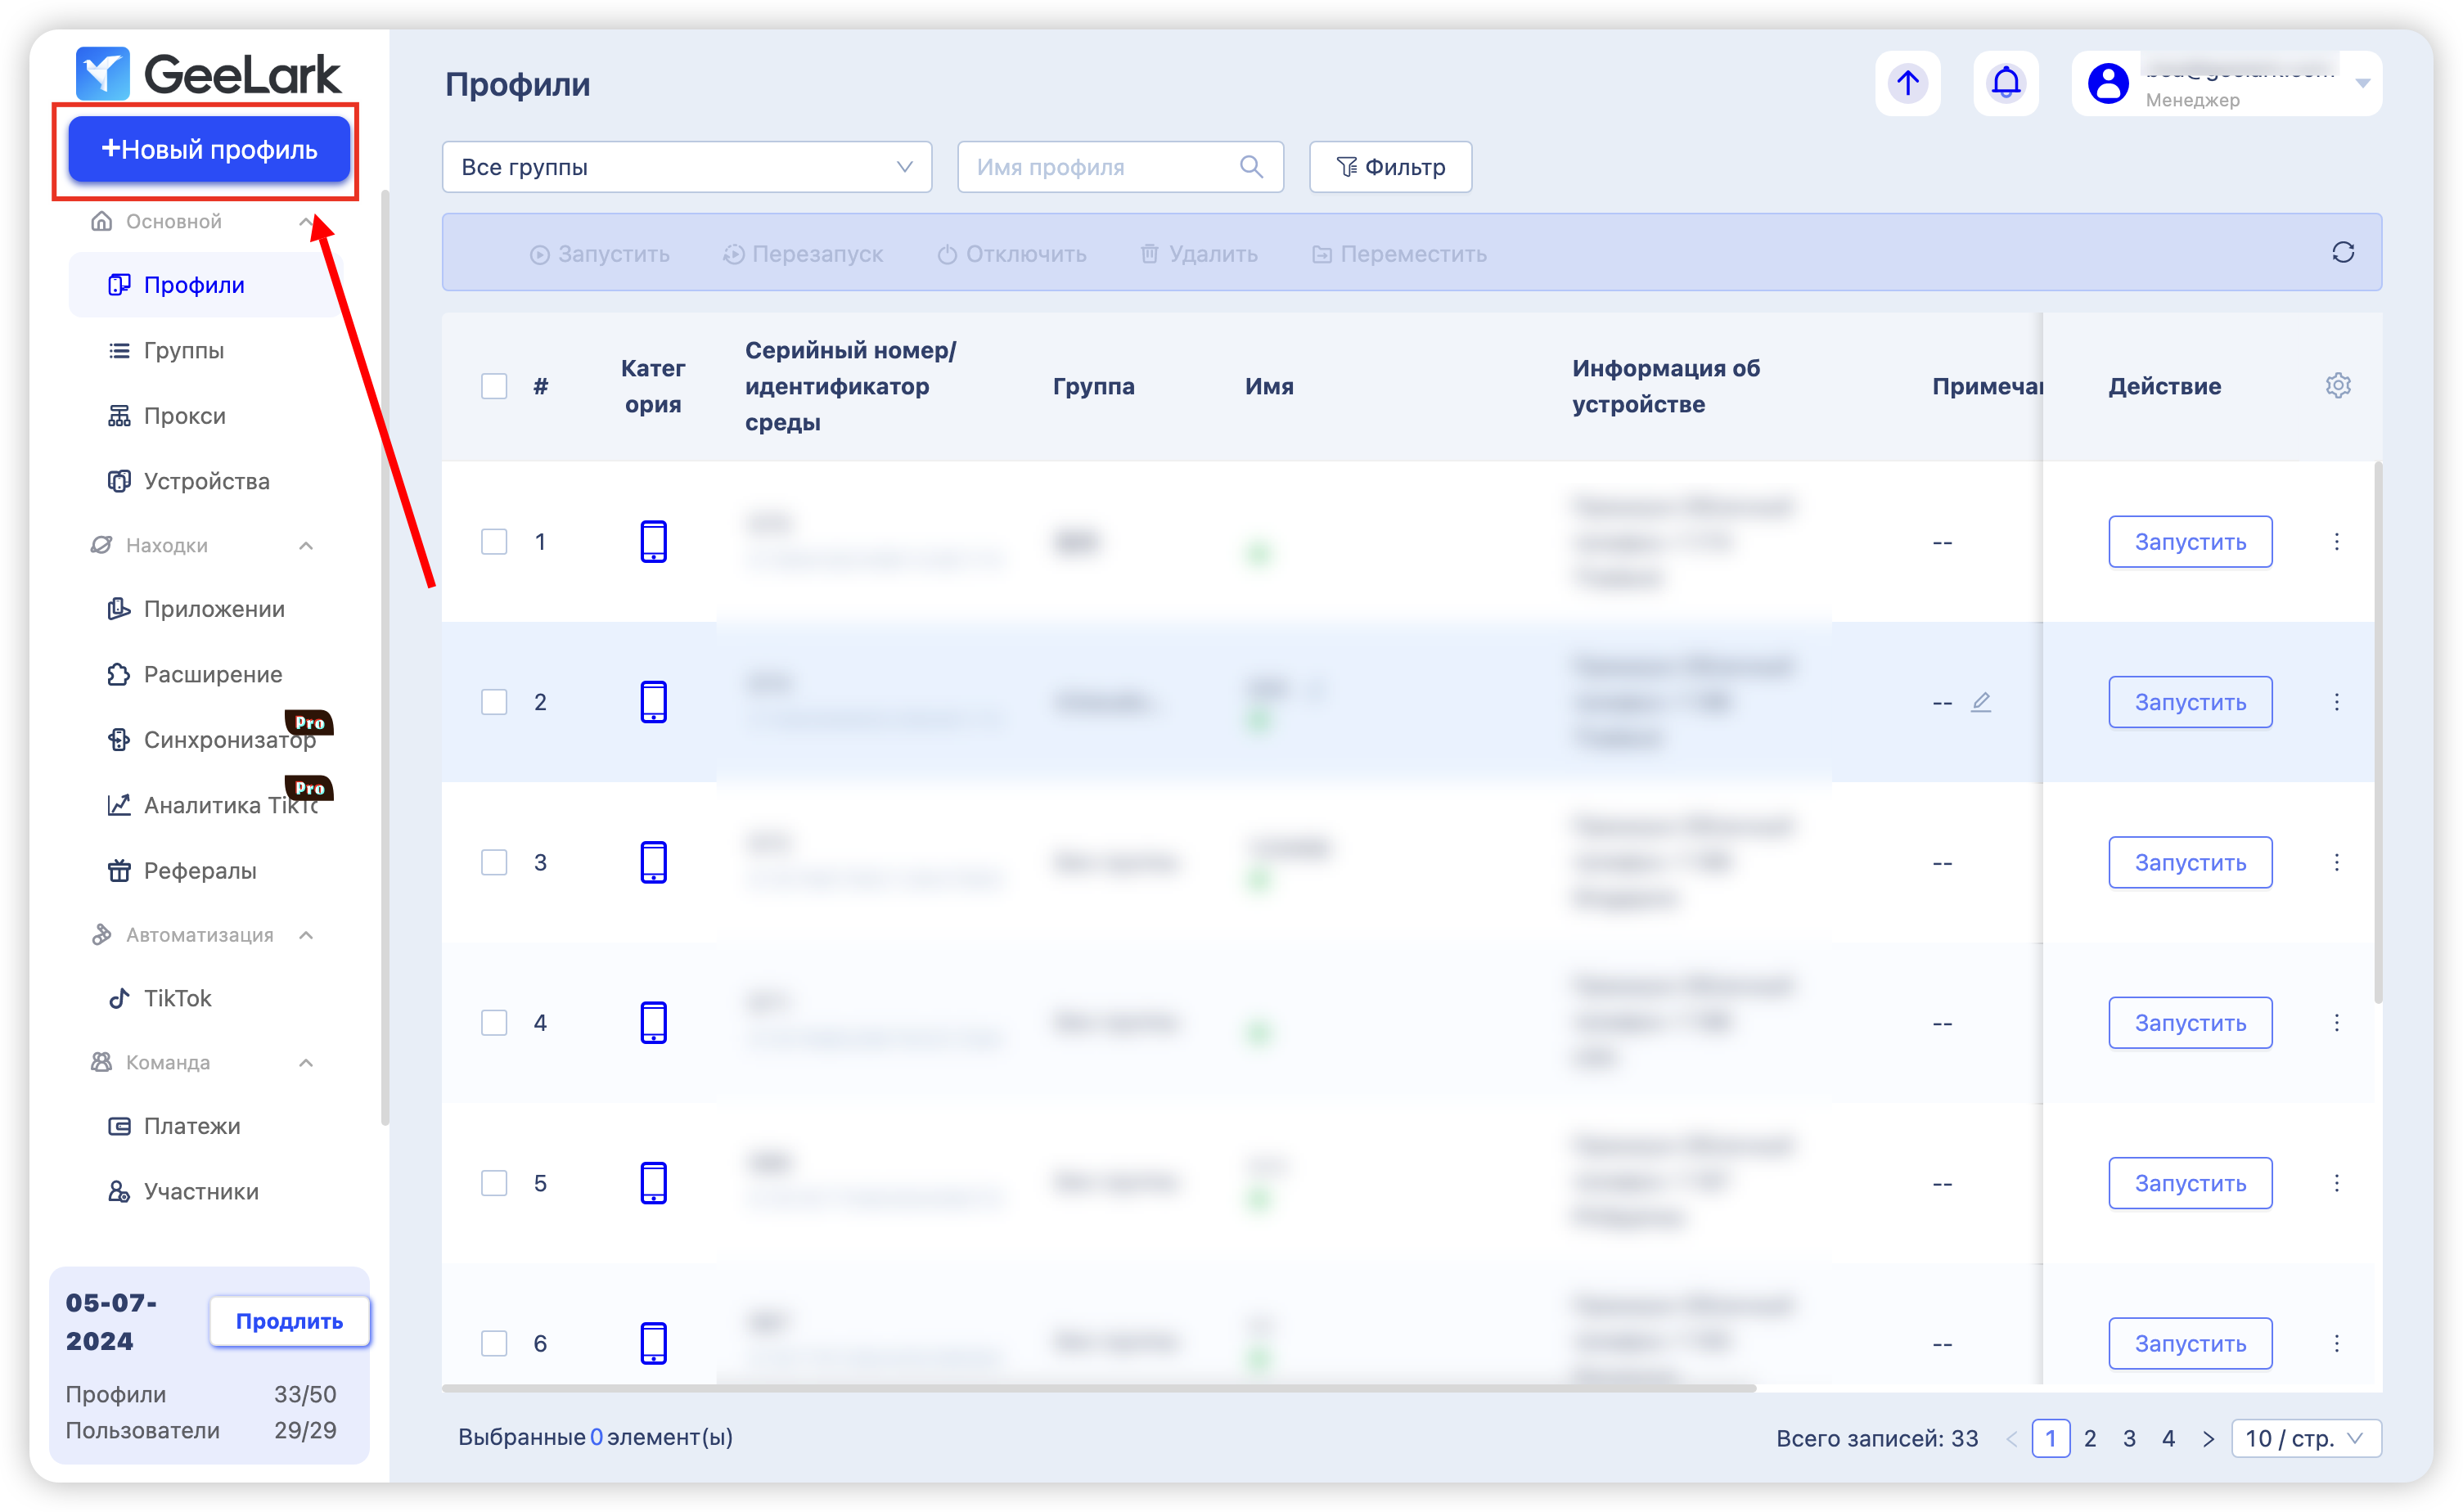Check the checkbox for row 1
This screenshot has height=1512, width=2463.
494,542
